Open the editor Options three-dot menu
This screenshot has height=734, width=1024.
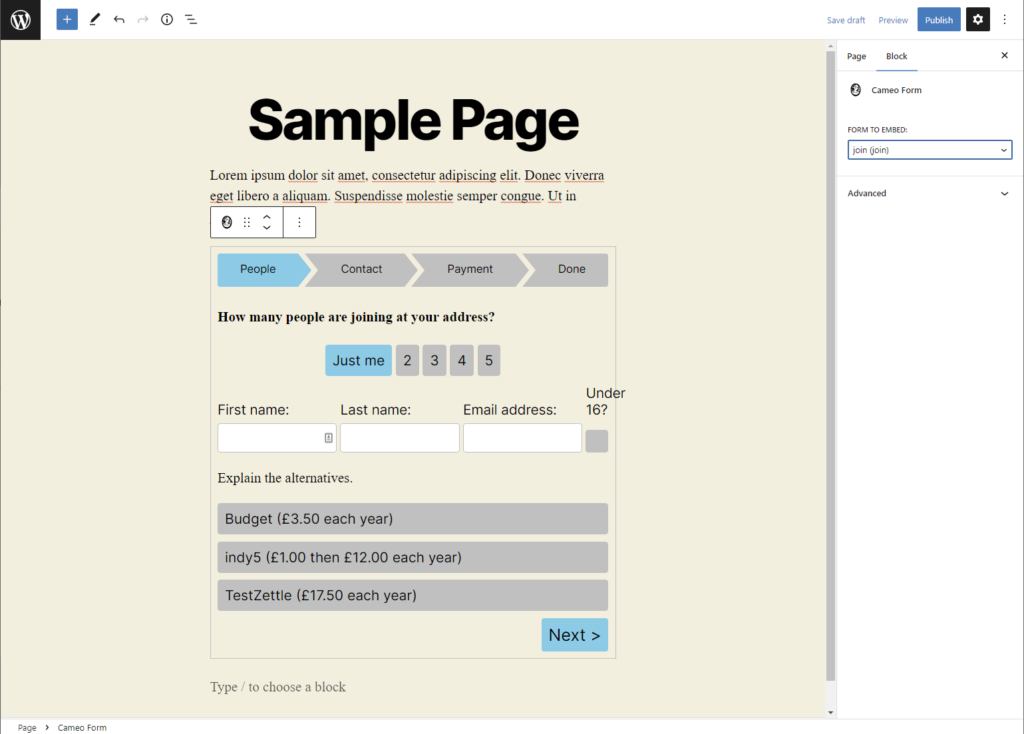[1004, 20]
